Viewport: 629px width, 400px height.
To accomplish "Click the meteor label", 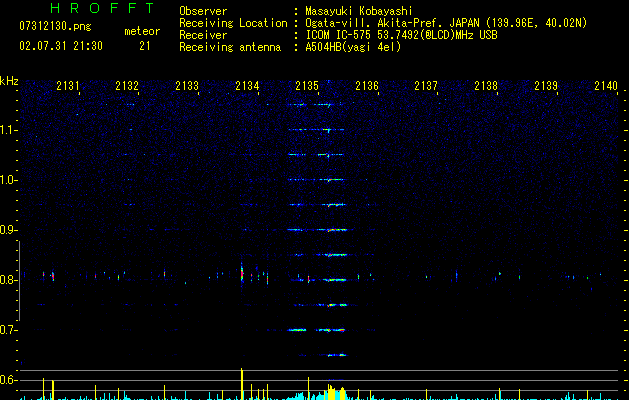I will click(142, 31).
